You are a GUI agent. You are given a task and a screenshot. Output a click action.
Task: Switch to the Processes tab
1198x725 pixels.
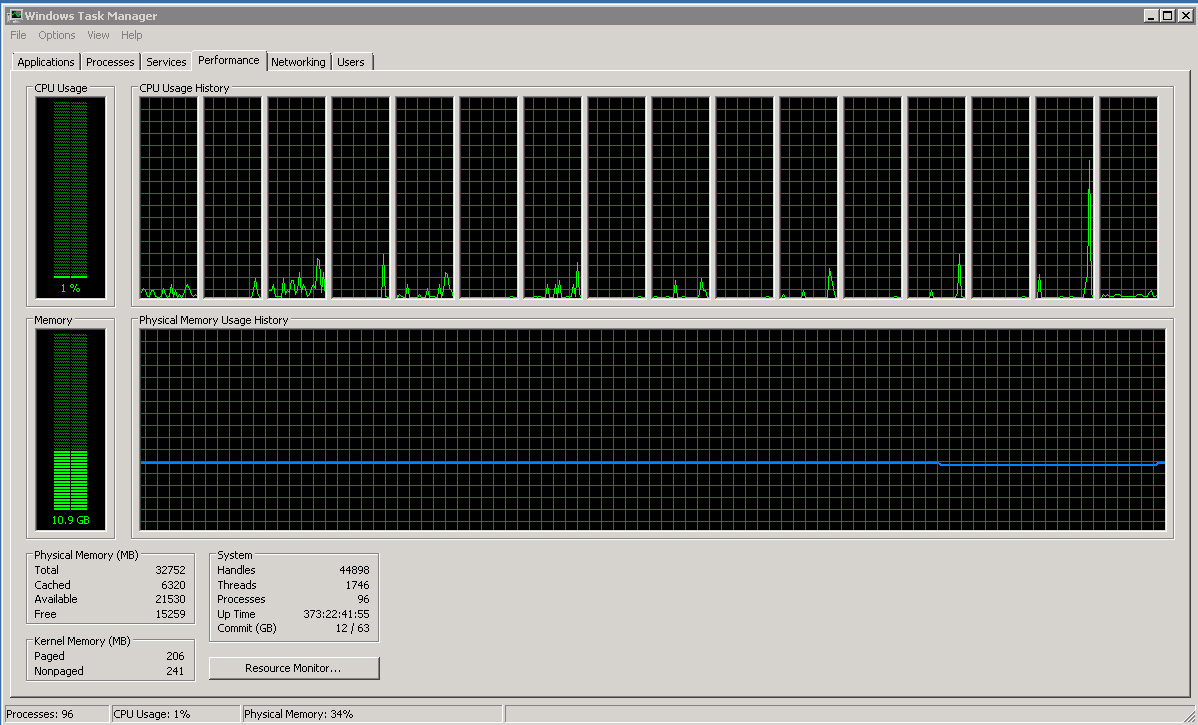110,62
